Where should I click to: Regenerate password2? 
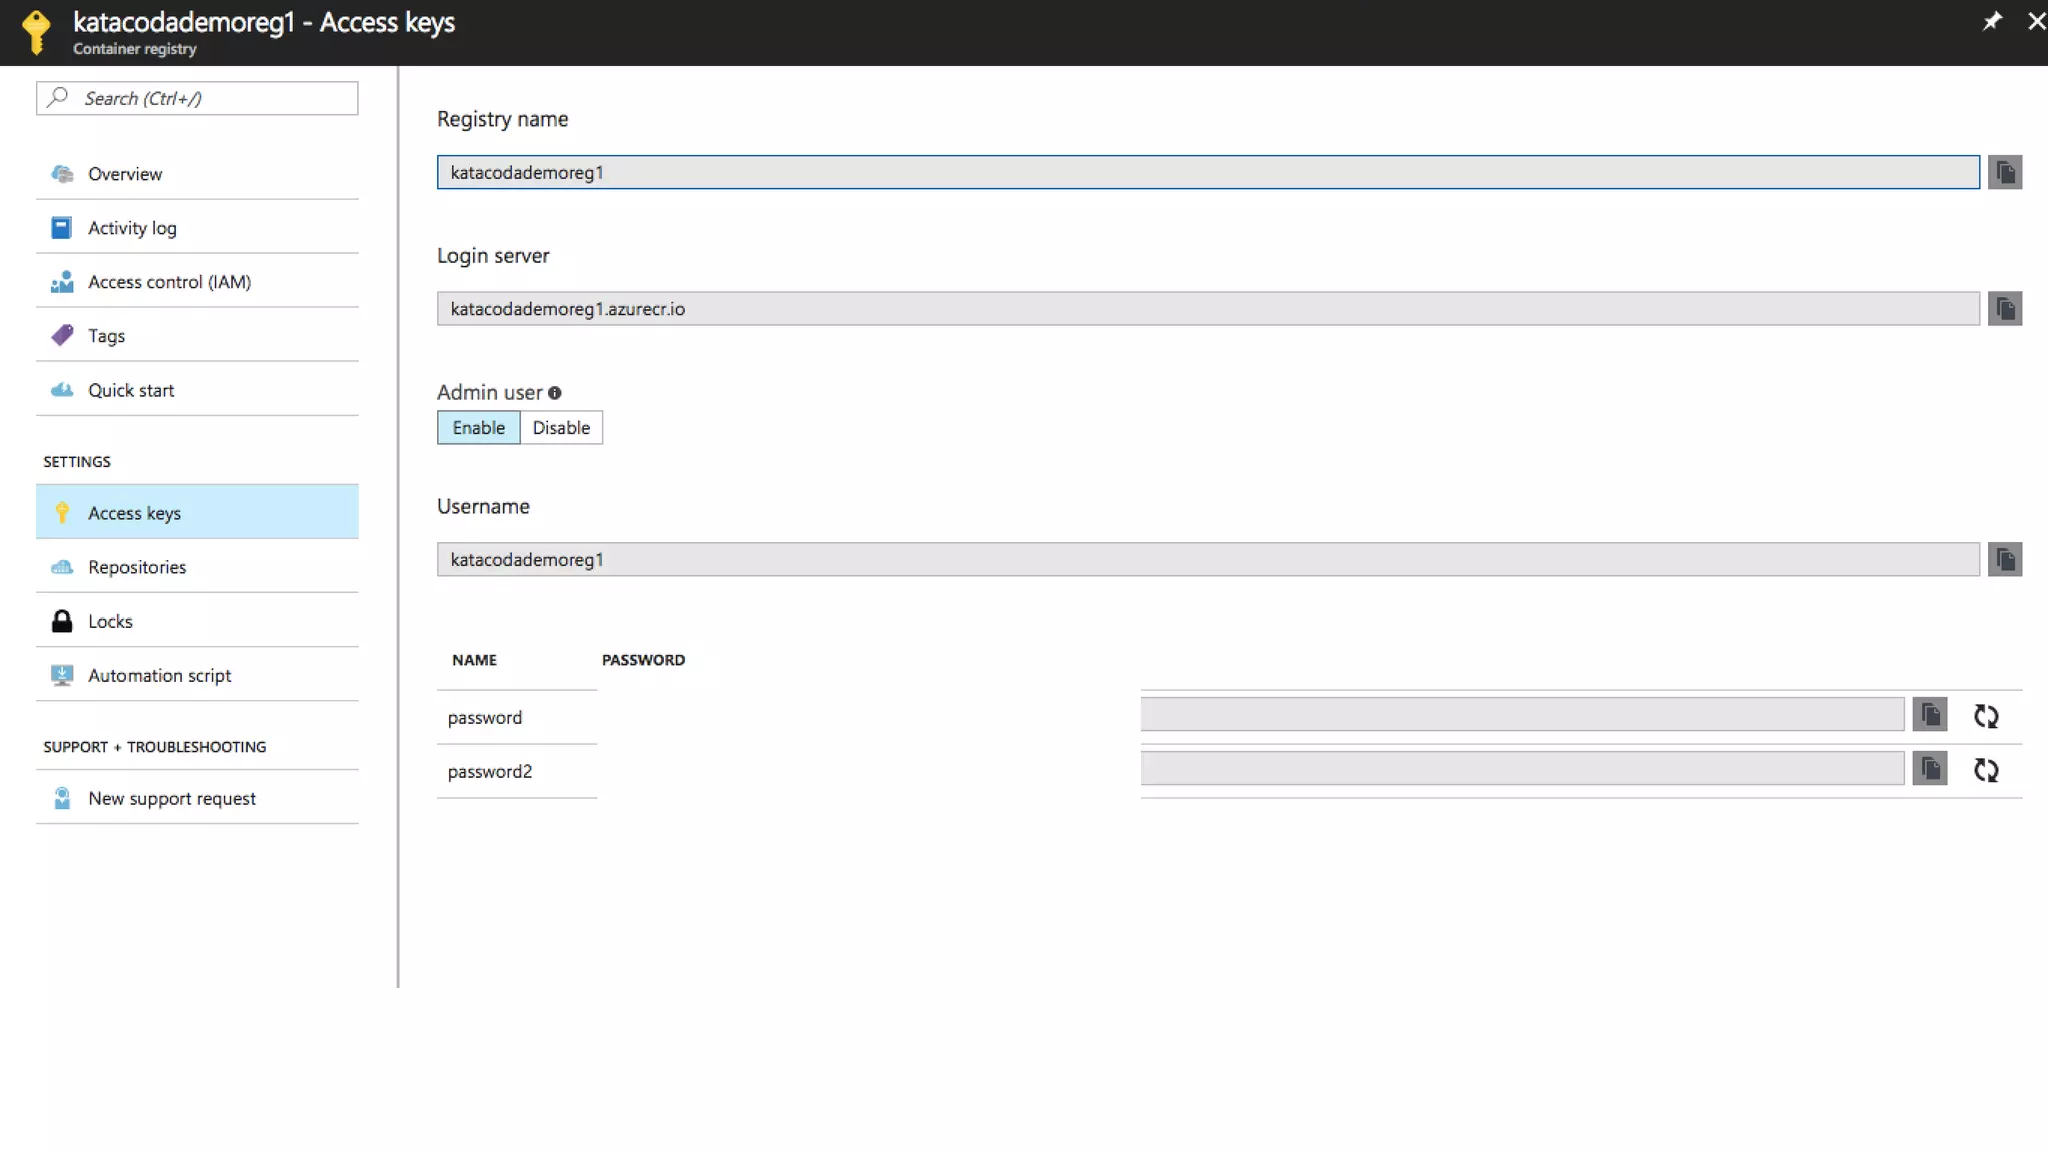point(1985,770)
